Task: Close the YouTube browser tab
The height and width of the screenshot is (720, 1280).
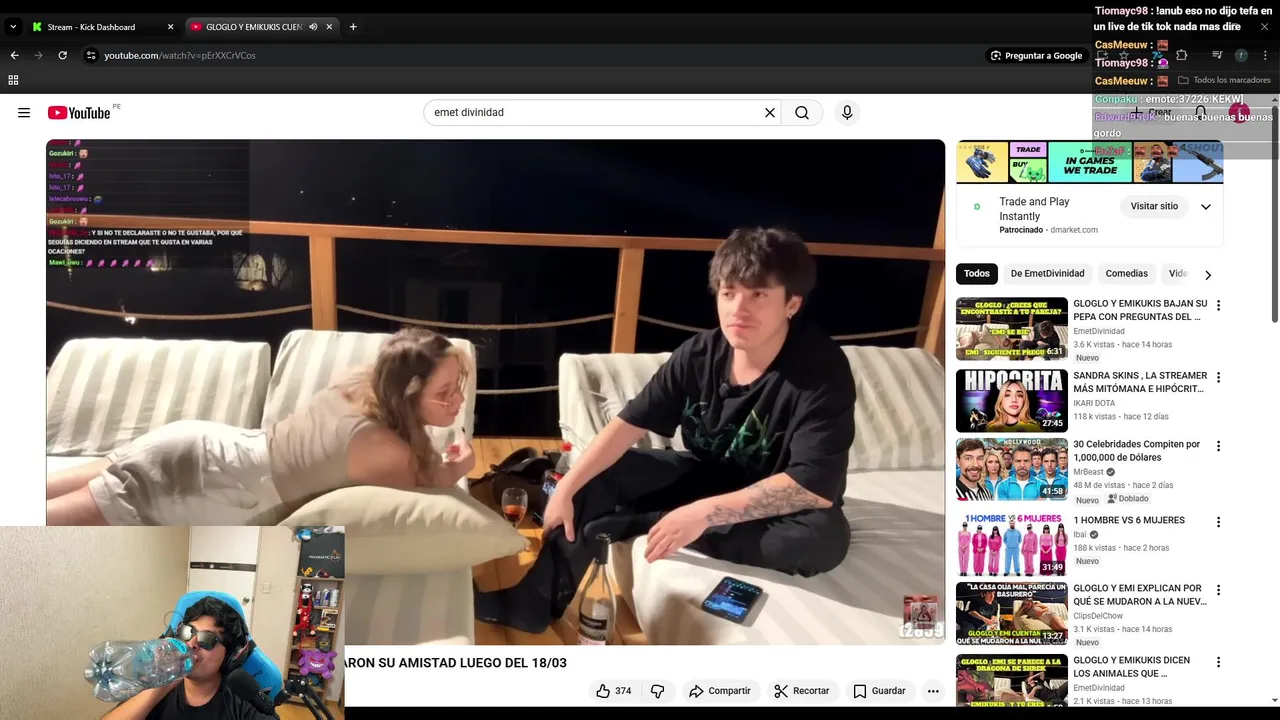Action: (329, 27)
